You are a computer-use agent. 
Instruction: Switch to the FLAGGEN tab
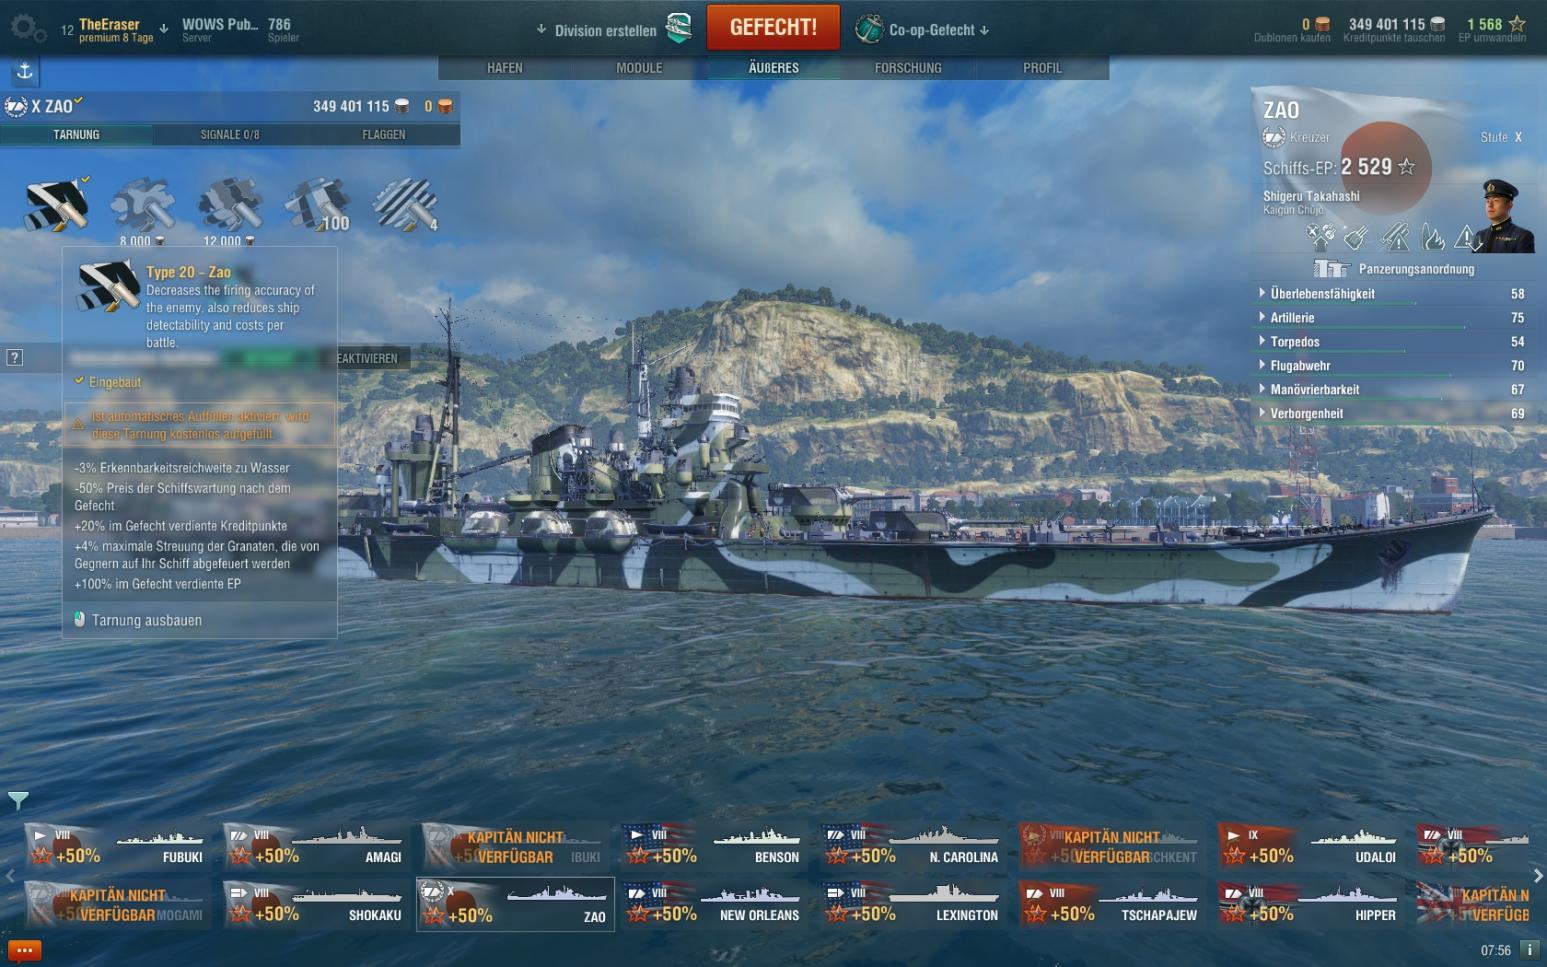coord(384,135)
